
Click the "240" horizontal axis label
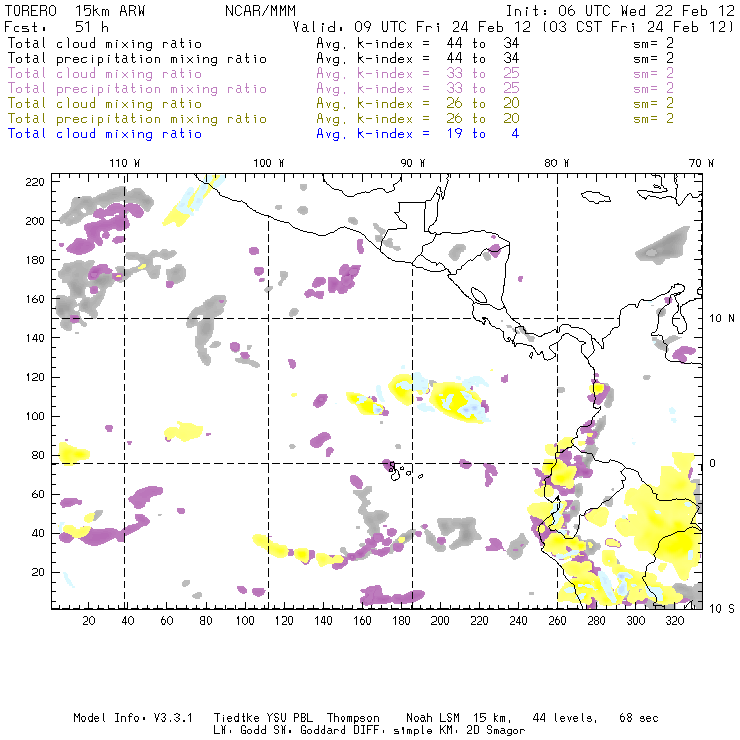coord(518,621)
